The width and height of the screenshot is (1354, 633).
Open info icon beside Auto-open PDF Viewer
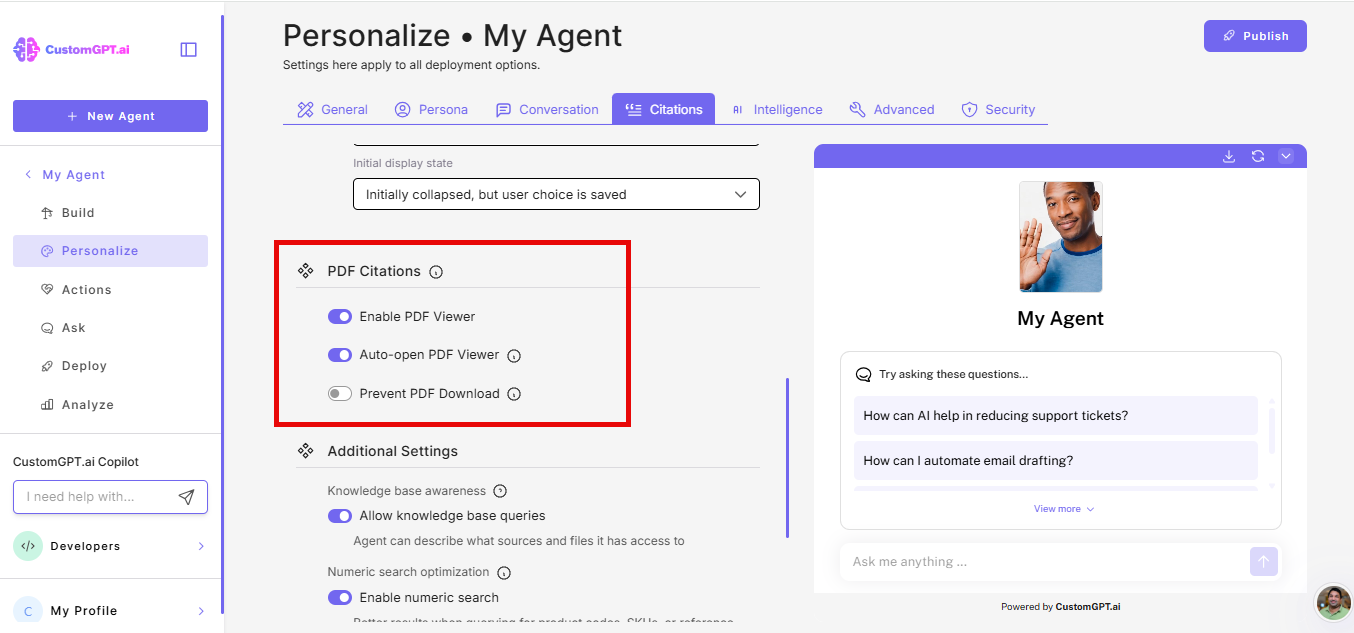pyautogui.click(x=514, y=355)
